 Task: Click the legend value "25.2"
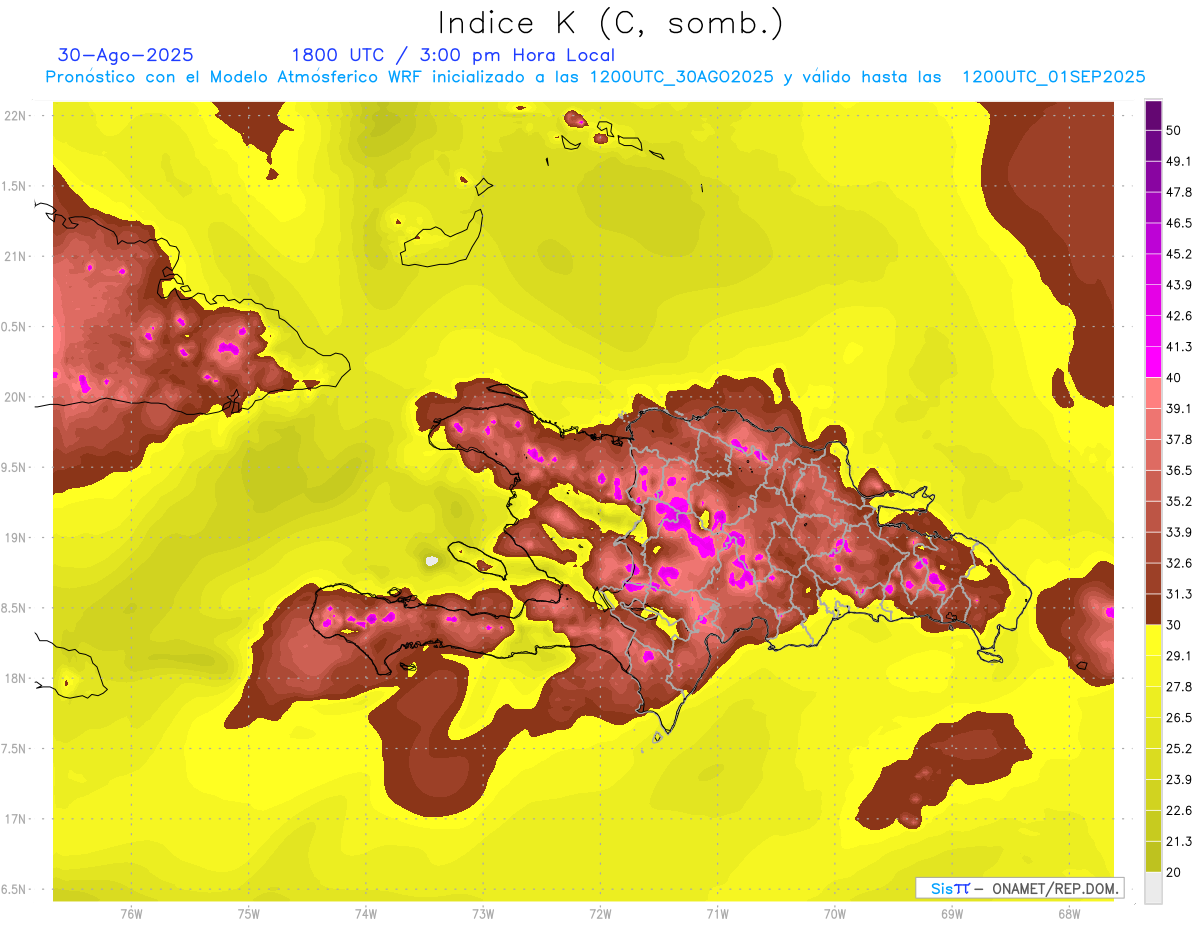(1179, 749)
